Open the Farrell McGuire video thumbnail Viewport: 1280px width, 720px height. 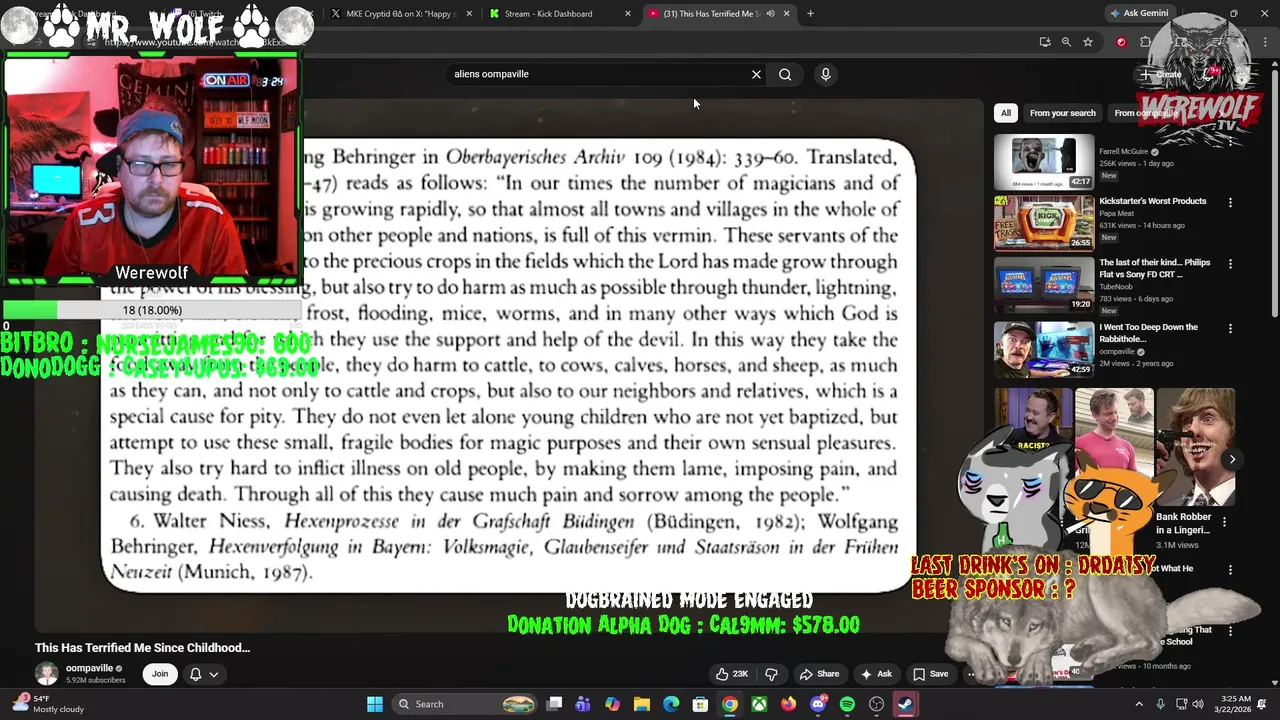coord(1044,161)
